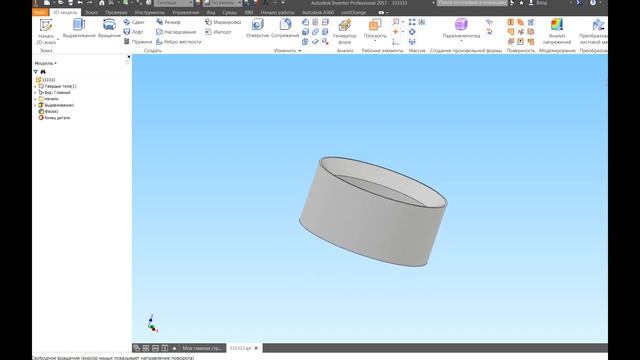Viewport: 640px width, 360px height.
Task: Open the orange Файл application menu
Action: point(40,12)
